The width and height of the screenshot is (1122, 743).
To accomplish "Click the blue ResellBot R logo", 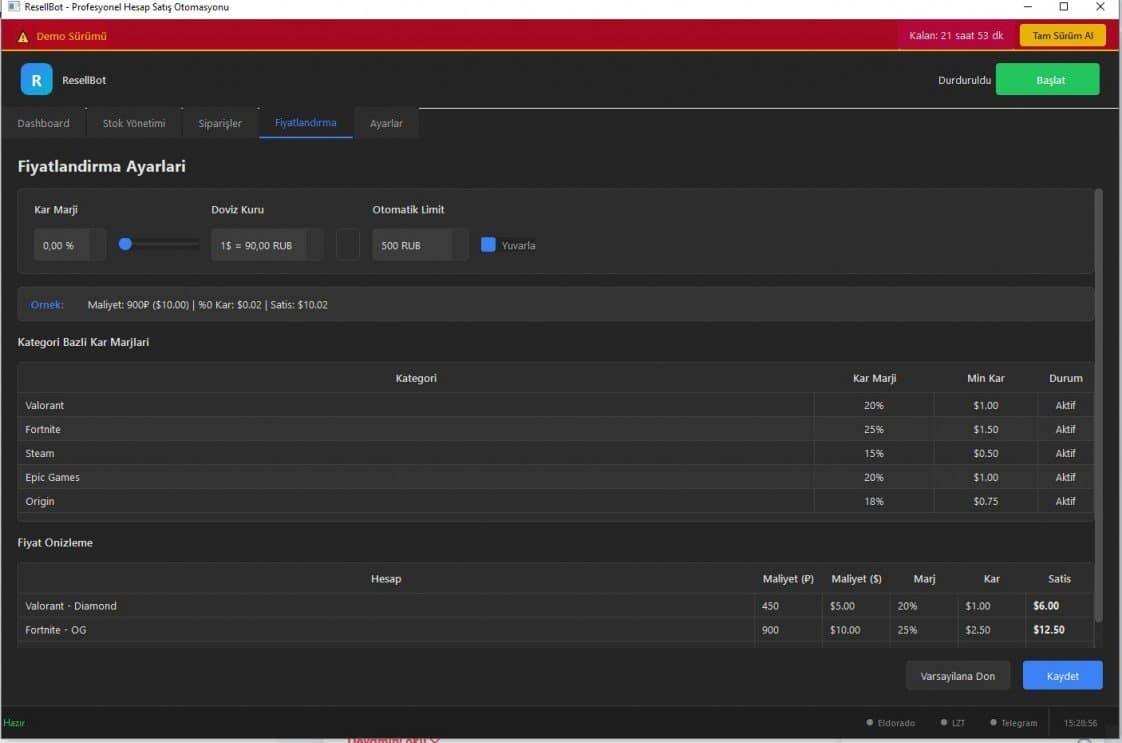I will click(36, 79).
